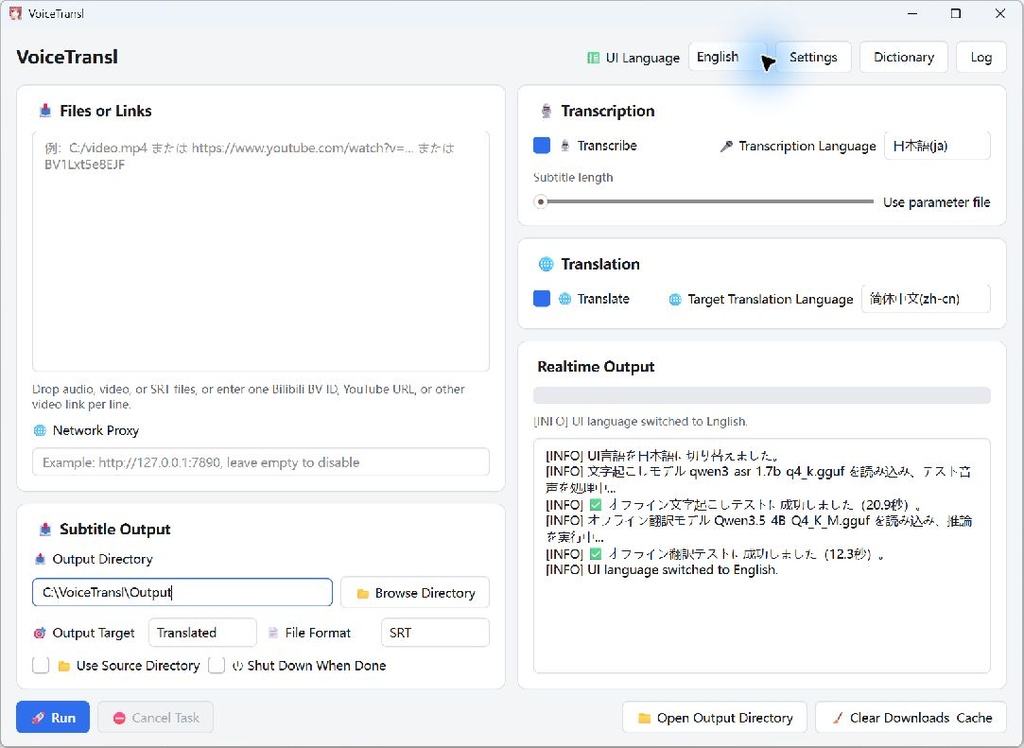Open the UI Language dropdown showing English

coord(728,57)
